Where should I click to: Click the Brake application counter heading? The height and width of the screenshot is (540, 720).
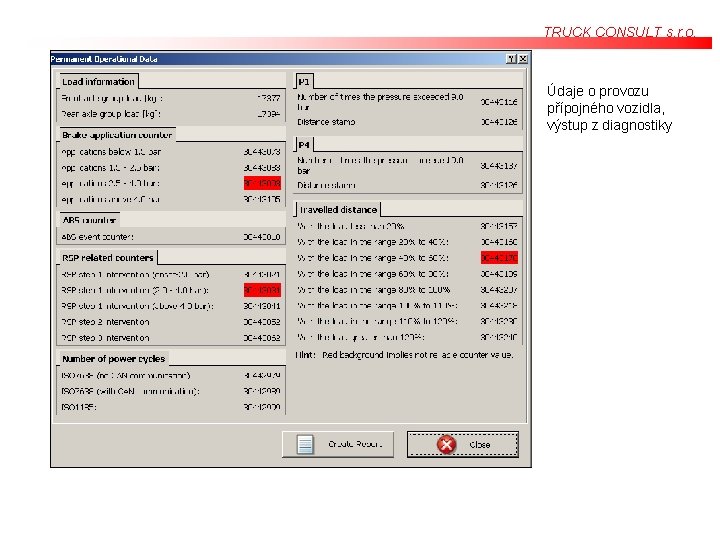pyautogui.click(x=117, y=135)
